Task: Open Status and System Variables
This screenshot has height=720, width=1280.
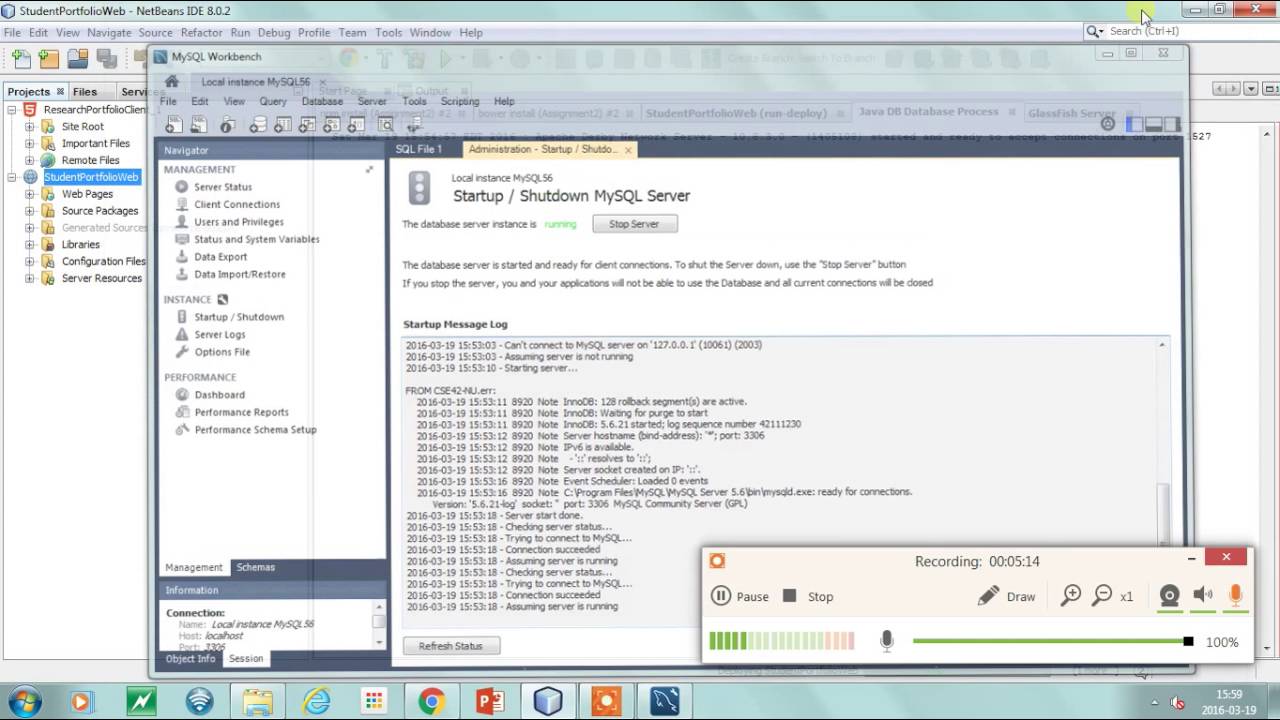Action: tap(257, 239)
